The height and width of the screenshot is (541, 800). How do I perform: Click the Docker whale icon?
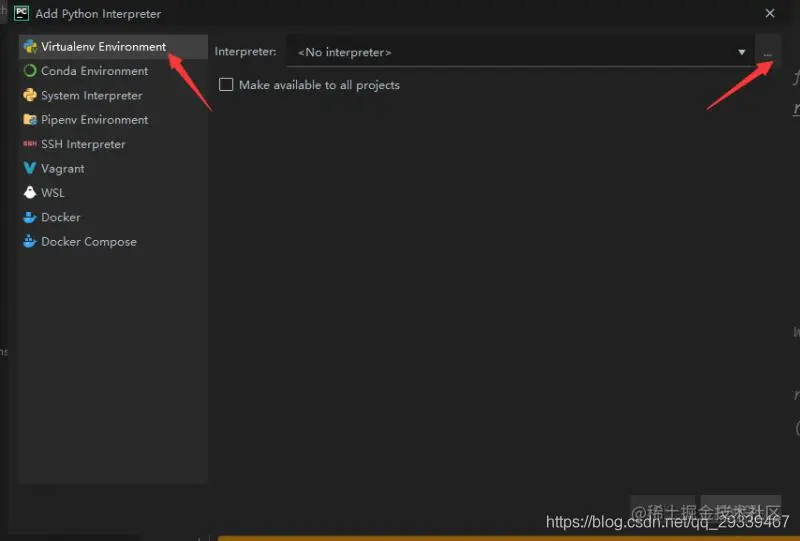[30, 217]
